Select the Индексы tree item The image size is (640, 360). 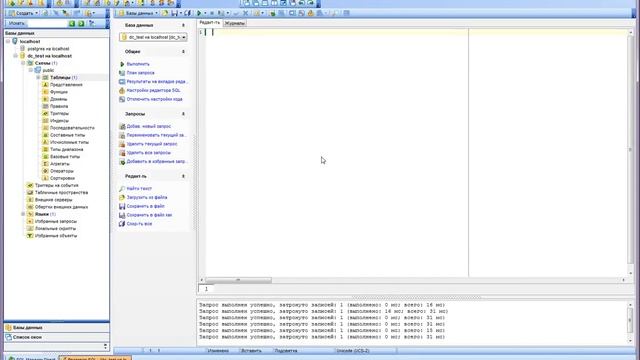[59, 121]
